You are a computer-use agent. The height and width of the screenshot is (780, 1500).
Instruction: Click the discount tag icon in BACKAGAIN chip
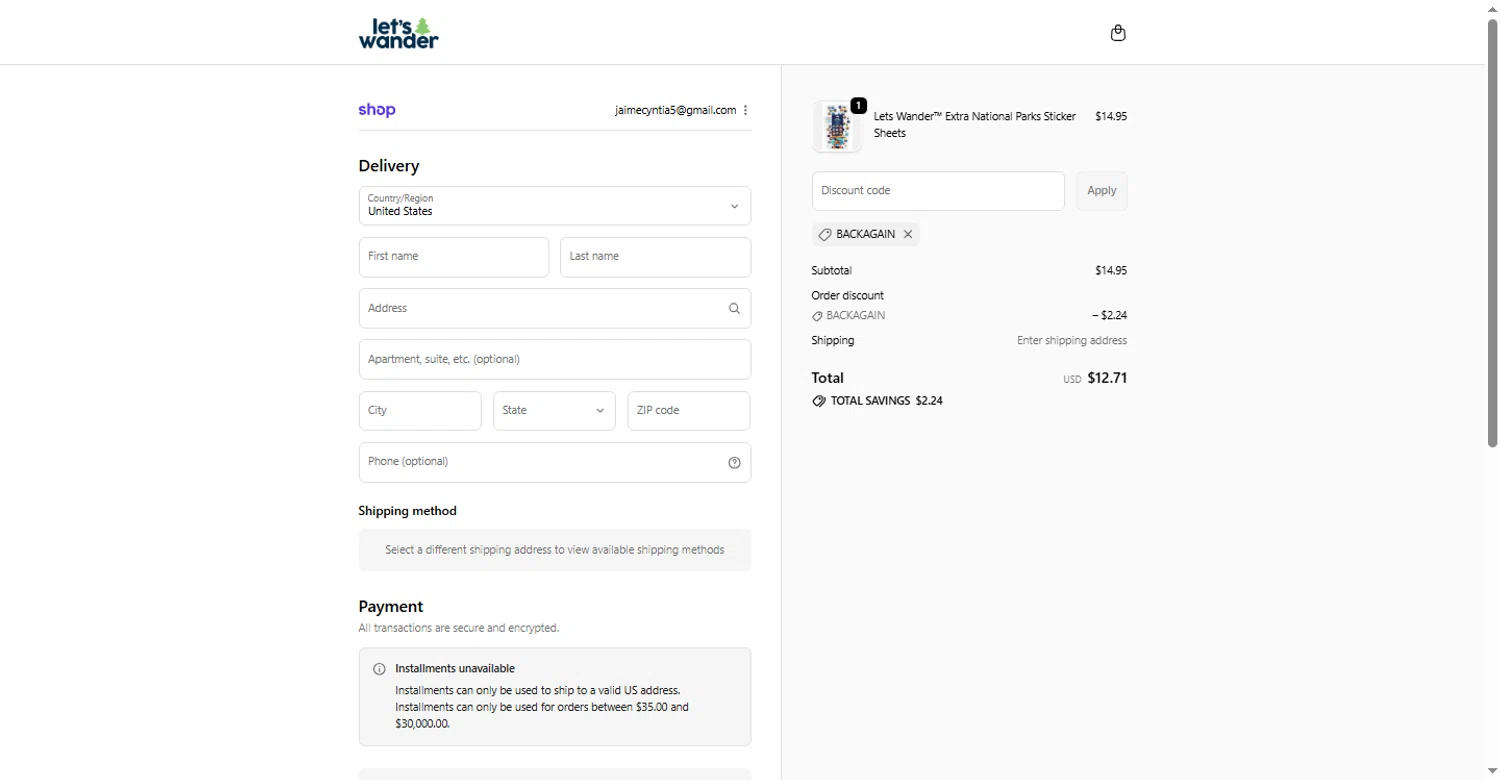click(x=825, y=234)
